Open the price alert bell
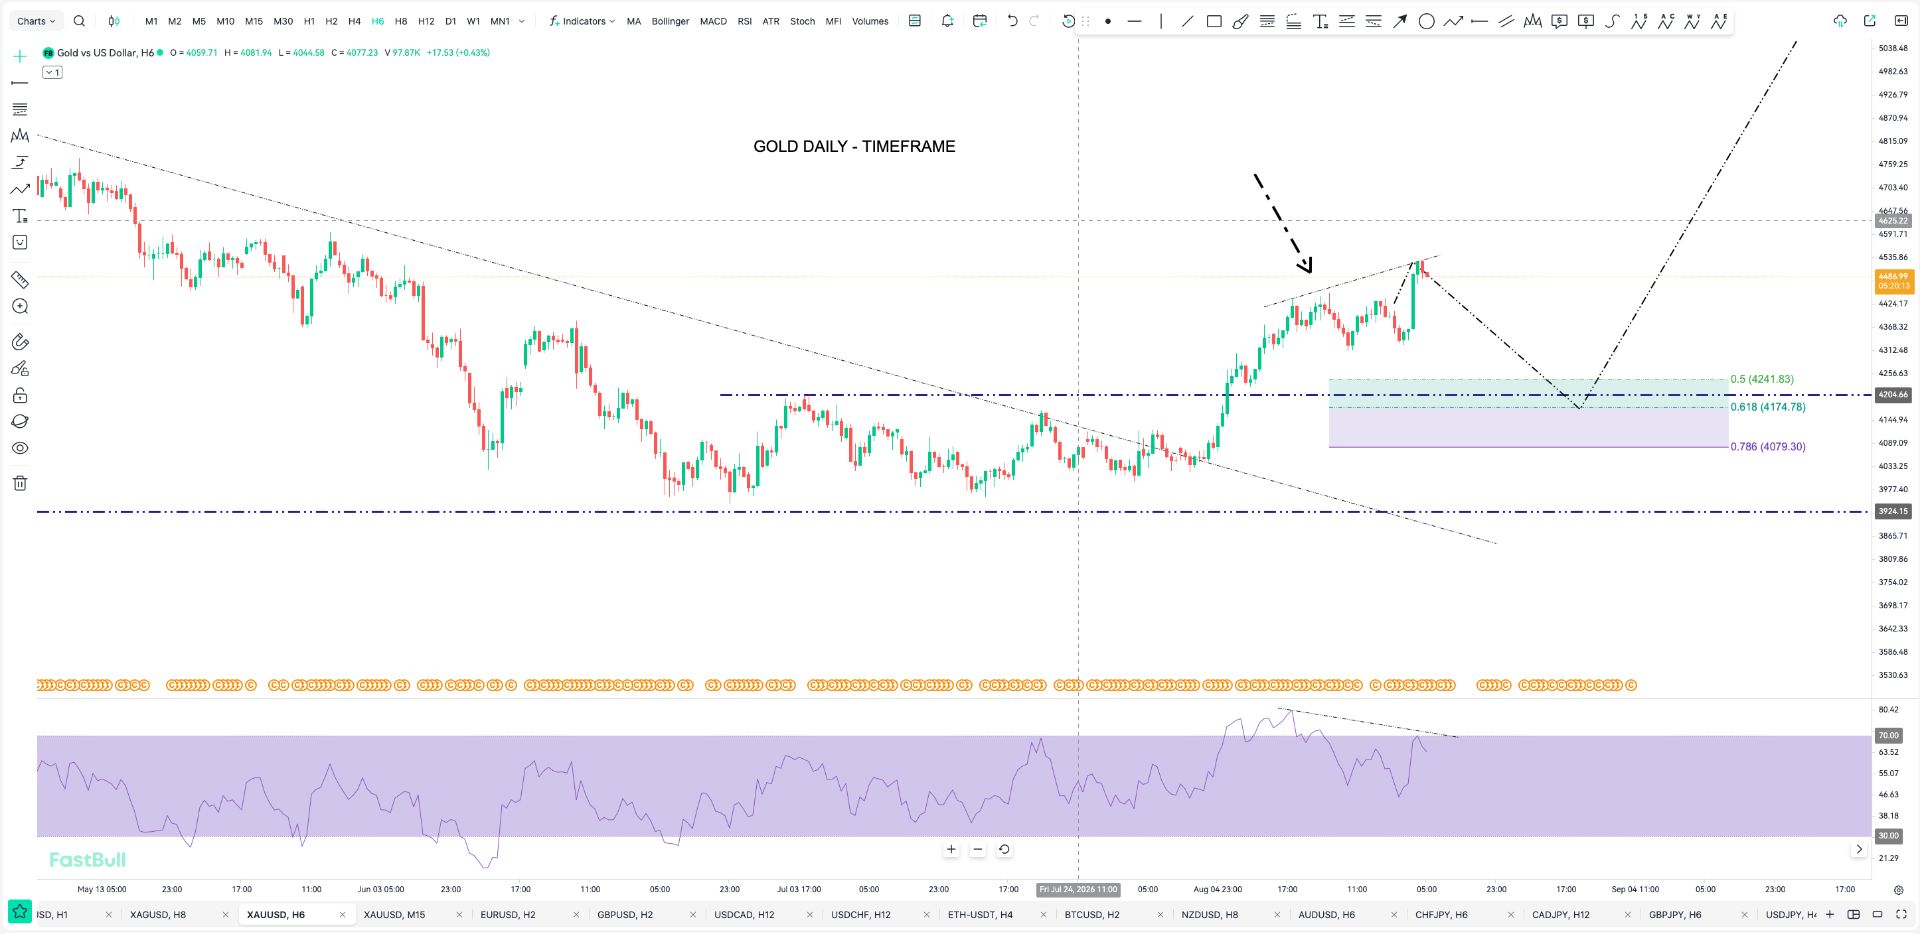Image resolution: width=1920 pixels, height=934 pixels. coord(947,21)
